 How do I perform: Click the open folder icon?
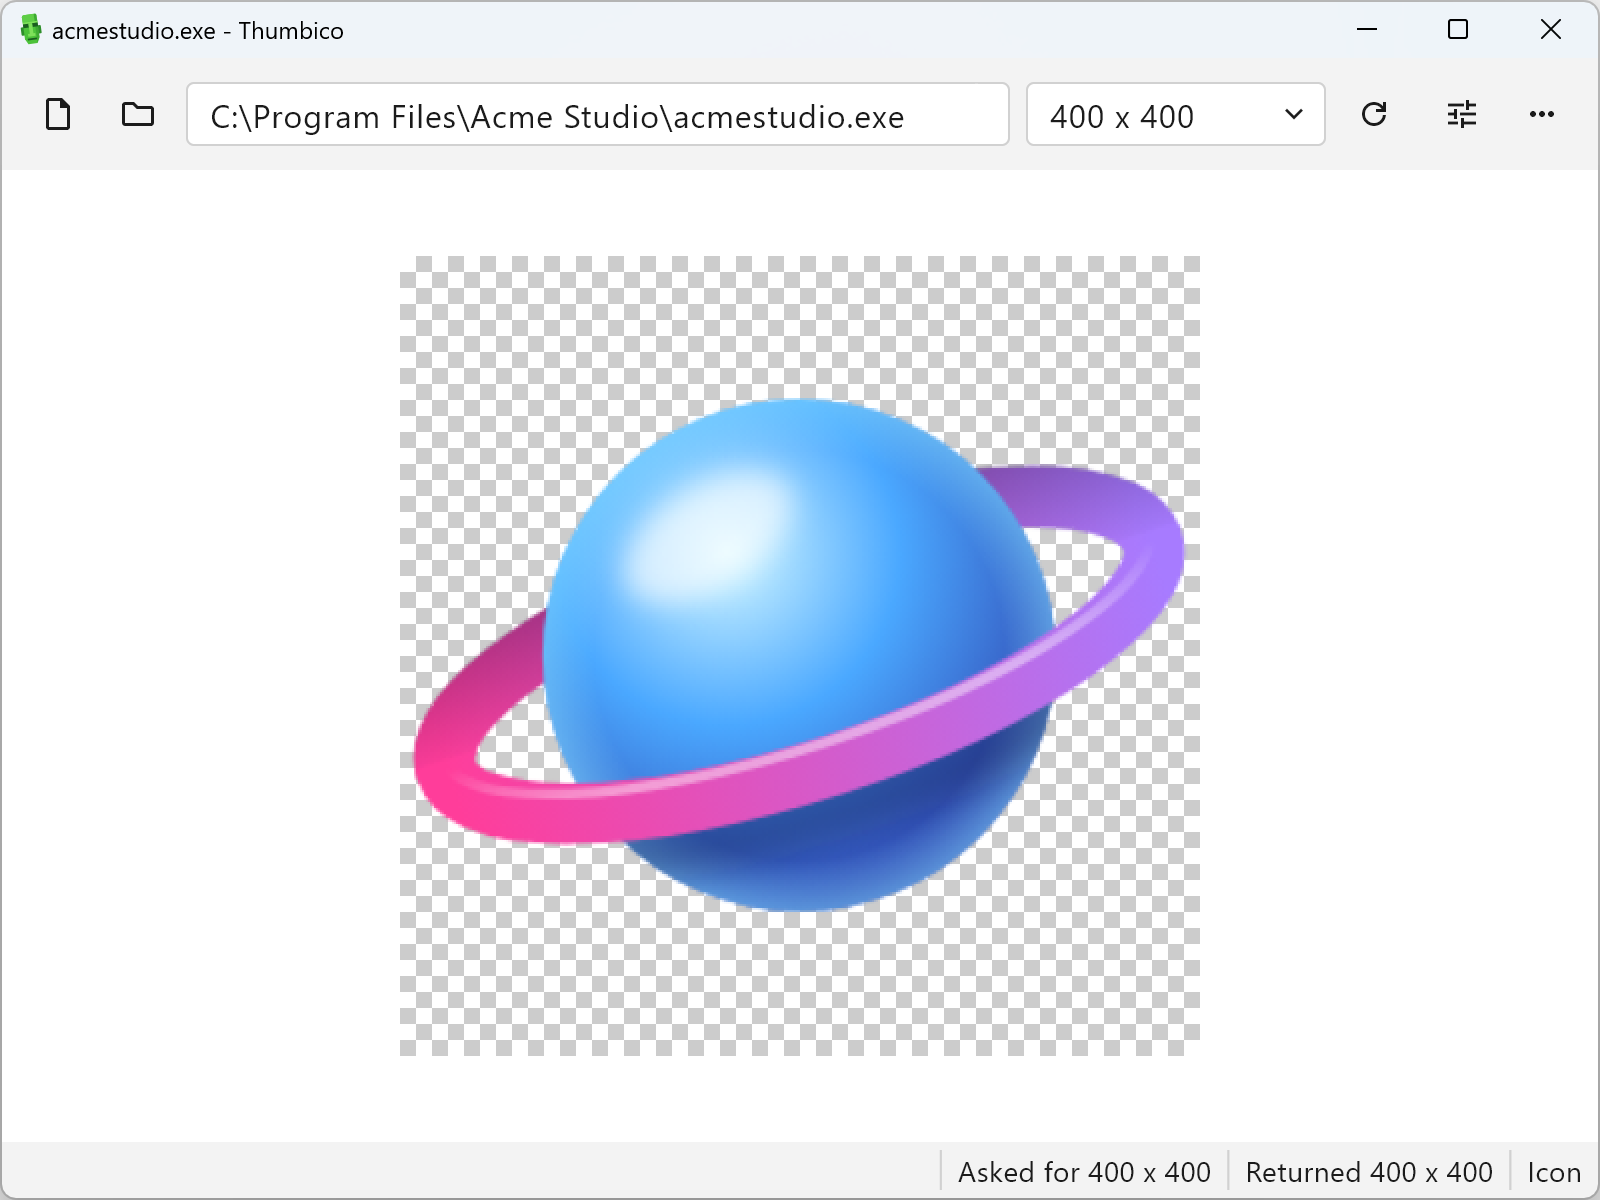coord(137,115)
